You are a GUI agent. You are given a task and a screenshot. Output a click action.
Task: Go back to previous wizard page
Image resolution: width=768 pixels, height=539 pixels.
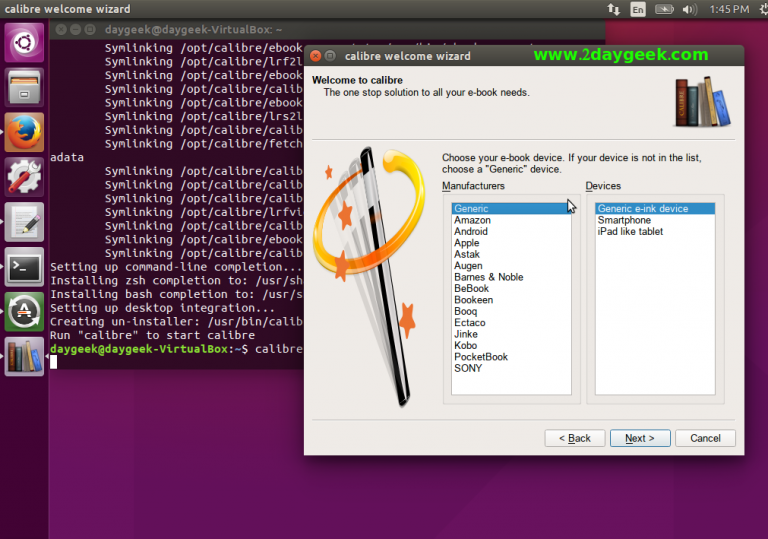(x=575, y=438)
